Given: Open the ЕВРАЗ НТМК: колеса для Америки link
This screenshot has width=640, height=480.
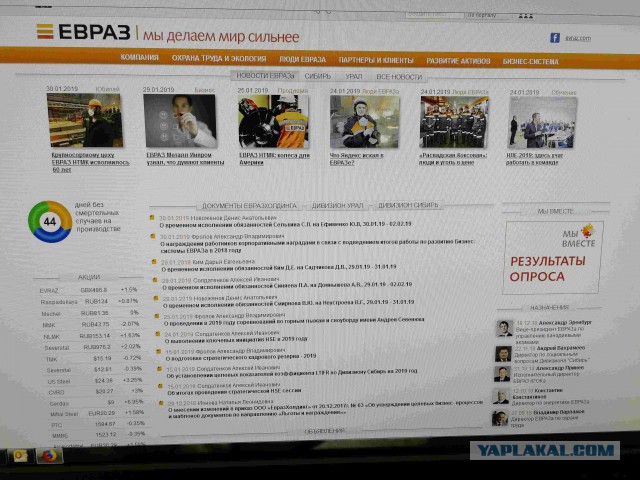Looking at the screenshot, I should point(274,159).
